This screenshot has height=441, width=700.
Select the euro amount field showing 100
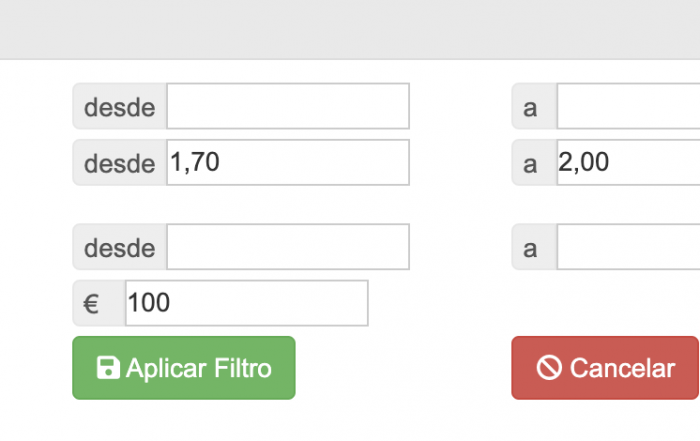pos(246,303)
